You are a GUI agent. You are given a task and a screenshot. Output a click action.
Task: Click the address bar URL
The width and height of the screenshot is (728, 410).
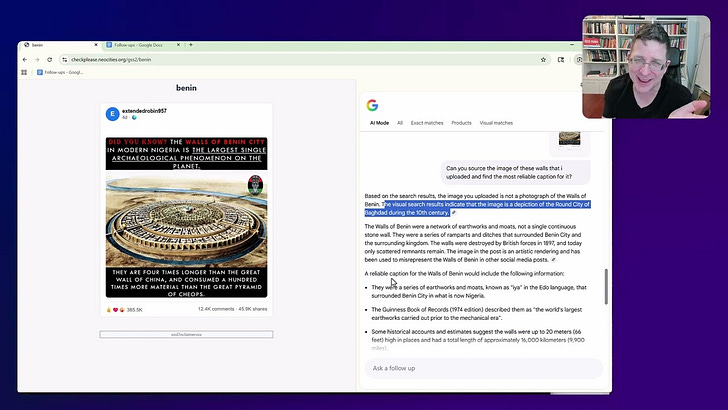pos(111,59)
